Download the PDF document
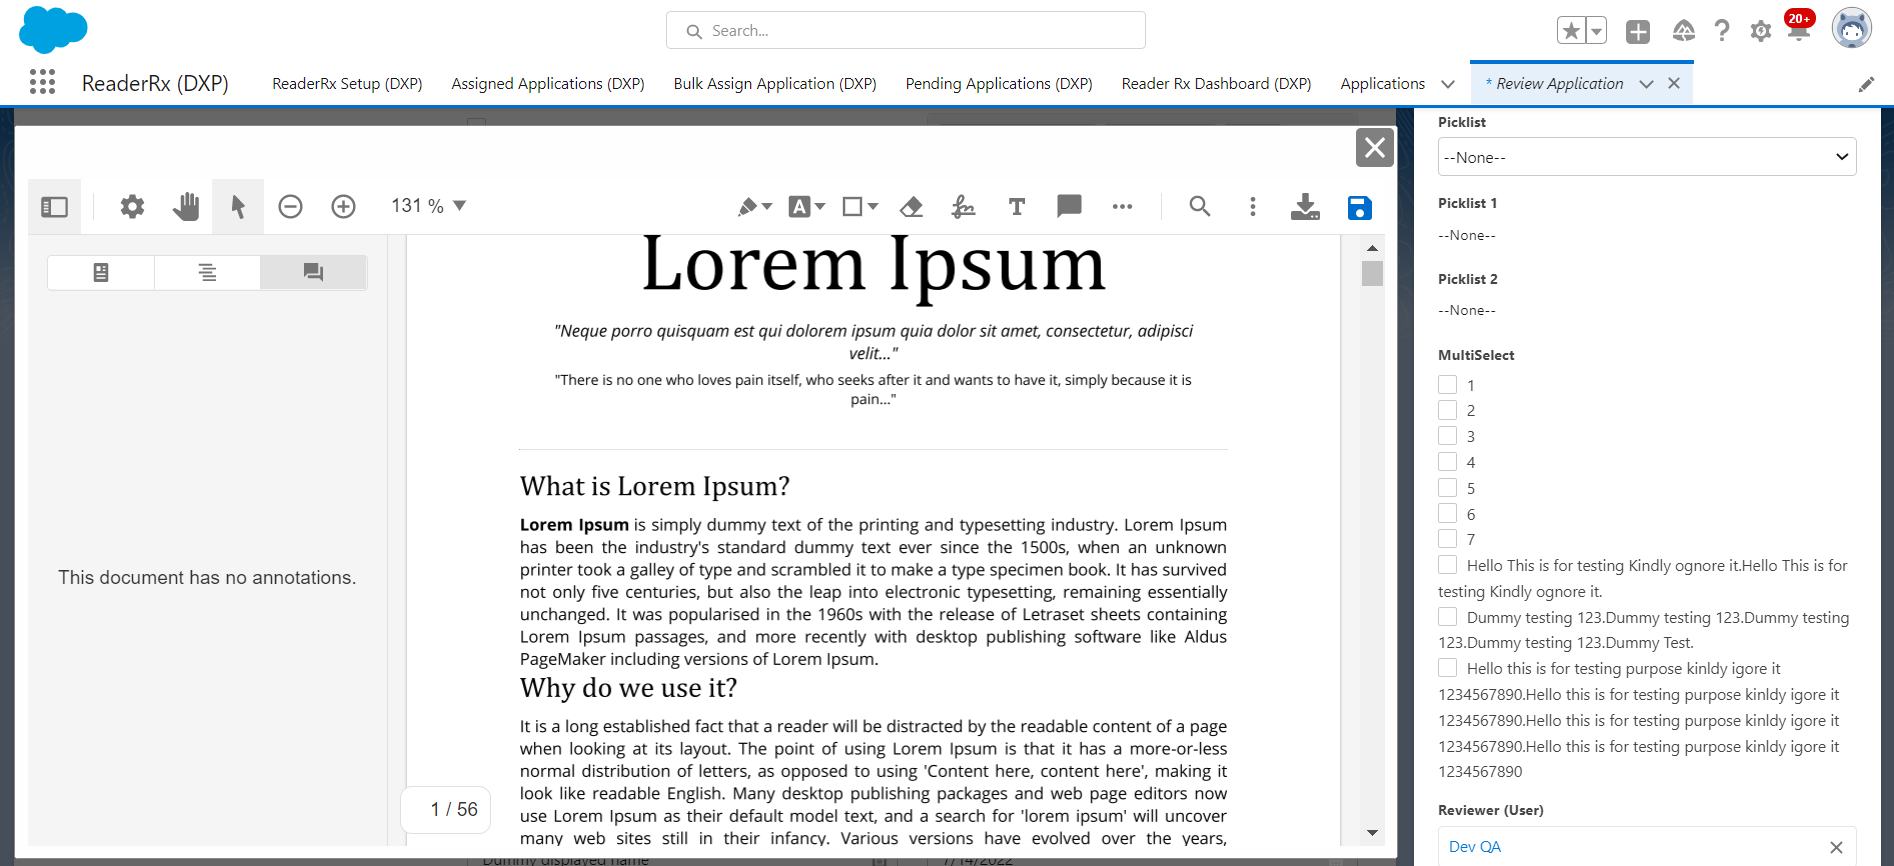Screen dimensions: 1894x866 [1305, 207]
